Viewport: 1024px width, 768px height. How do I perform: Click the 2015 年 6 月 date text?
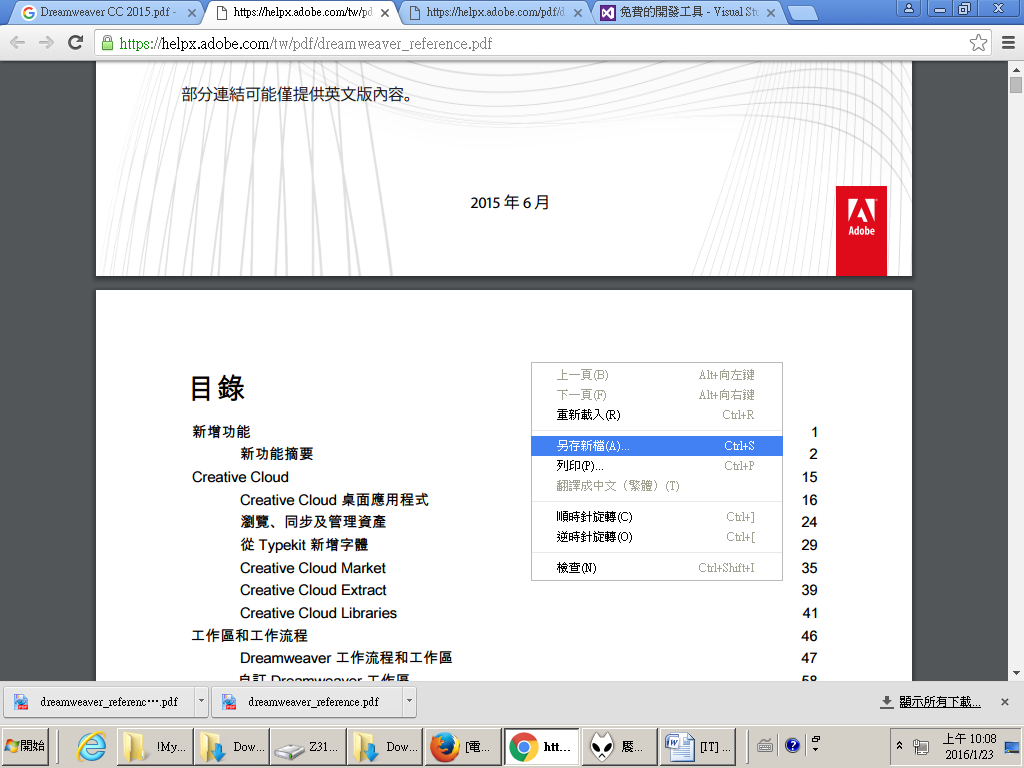click(x=509, y=203)
